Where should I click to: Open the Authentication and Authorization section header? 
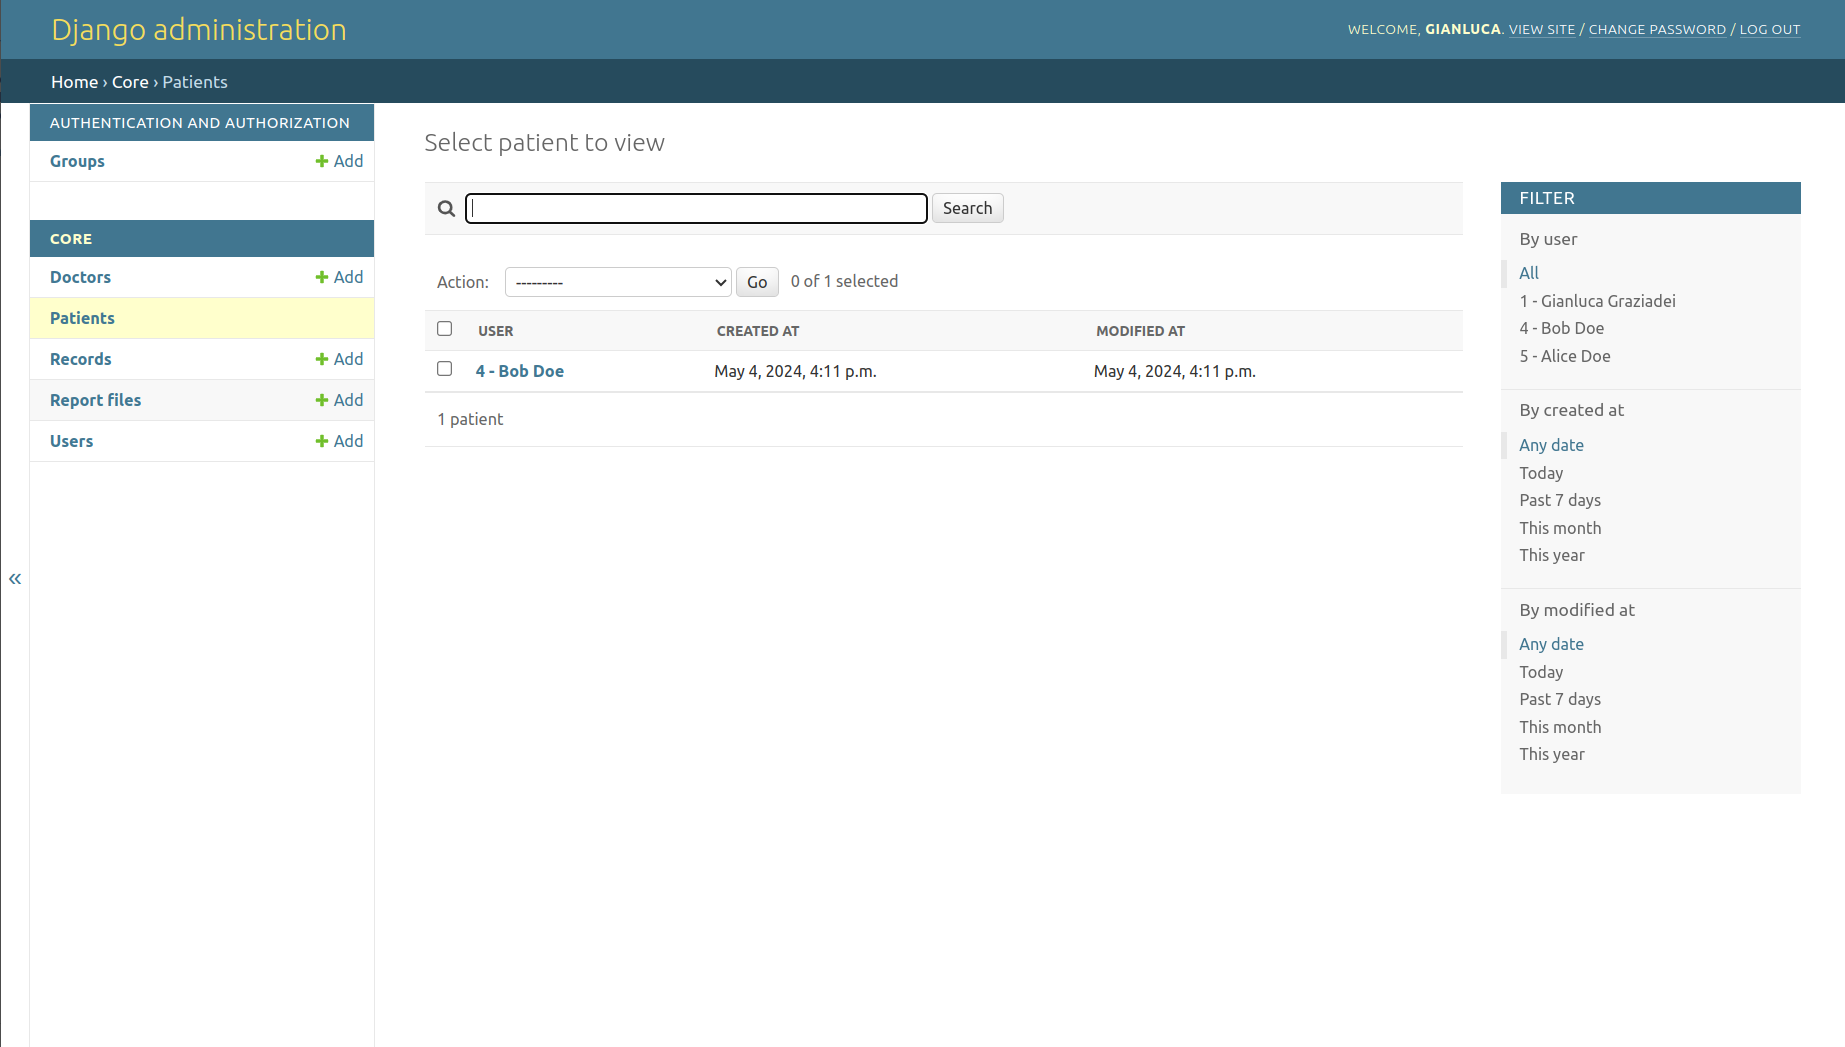(x=200, y=123)
